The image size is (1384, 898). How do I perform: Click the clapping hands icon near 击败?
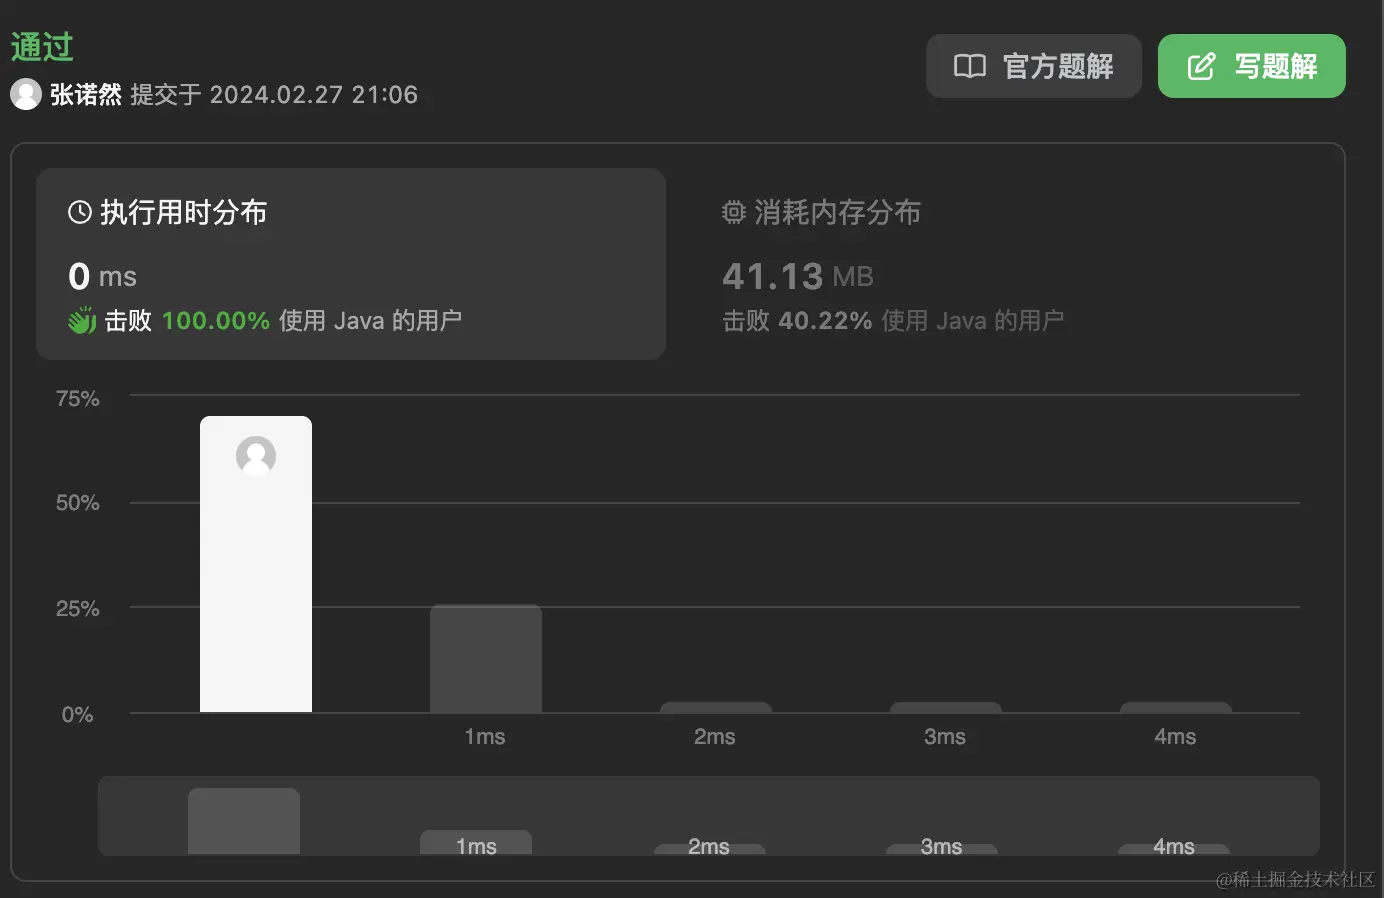[x=82, y=320]
